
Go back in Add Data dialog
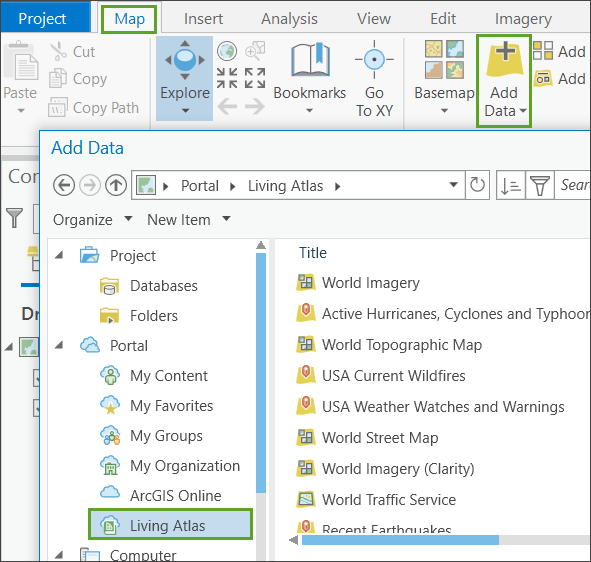click(x=64, y=185)
